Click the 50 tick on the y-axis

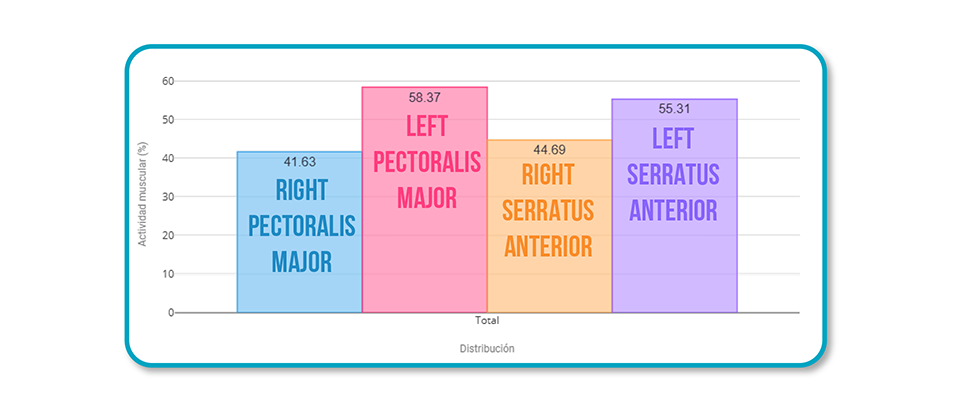point(168,120)
